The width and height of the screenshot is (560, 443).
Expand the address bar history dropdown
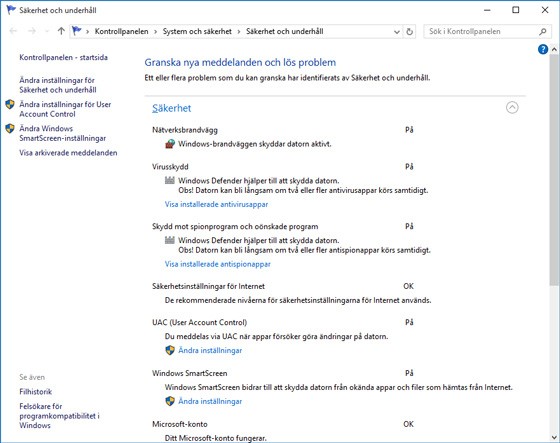pyautogui.click(x=396, y=32)
